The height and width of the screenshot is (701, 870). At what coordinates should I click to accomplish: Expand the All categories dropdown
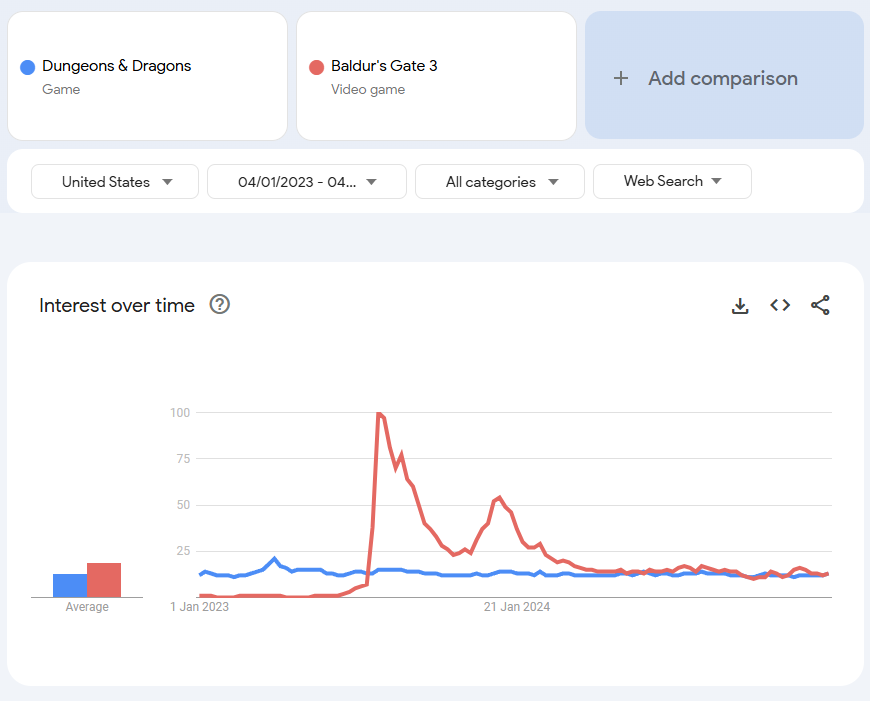tap(500, 182)
